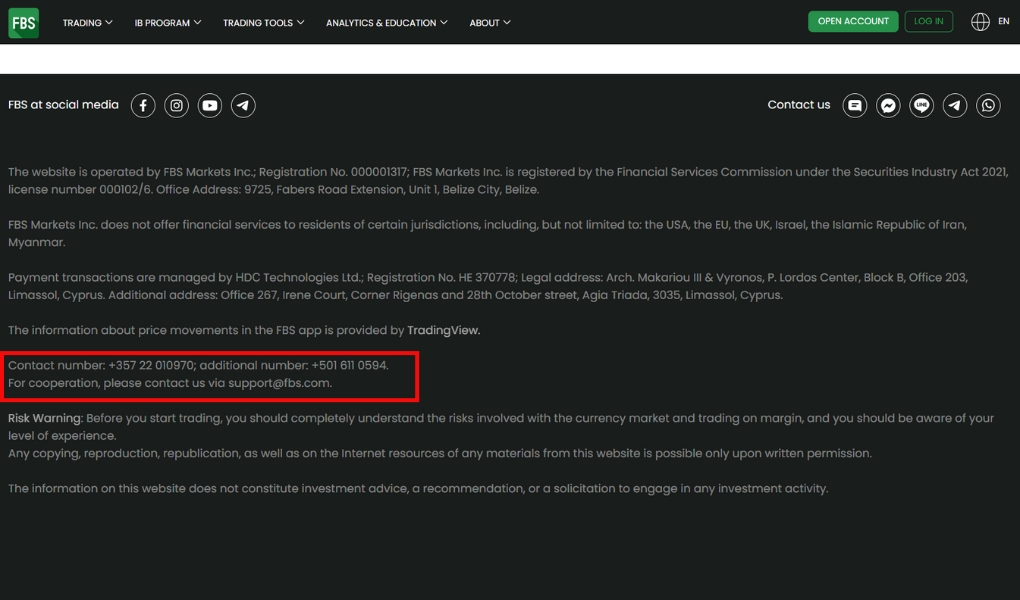1020x600 pixels.
Task: Click license number 000102/6 text
Action: click(x=80, y=190)
